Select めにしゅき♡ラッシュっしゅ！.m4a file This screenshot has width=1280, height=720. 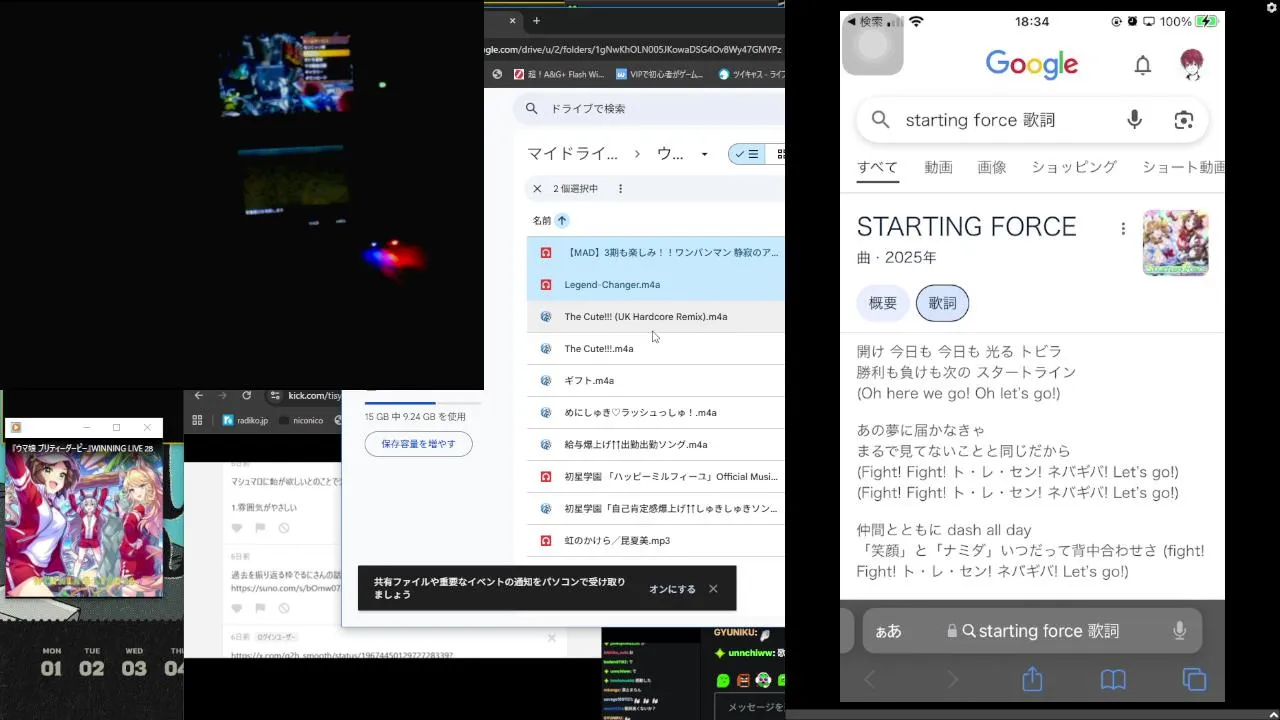coord(655,412)
